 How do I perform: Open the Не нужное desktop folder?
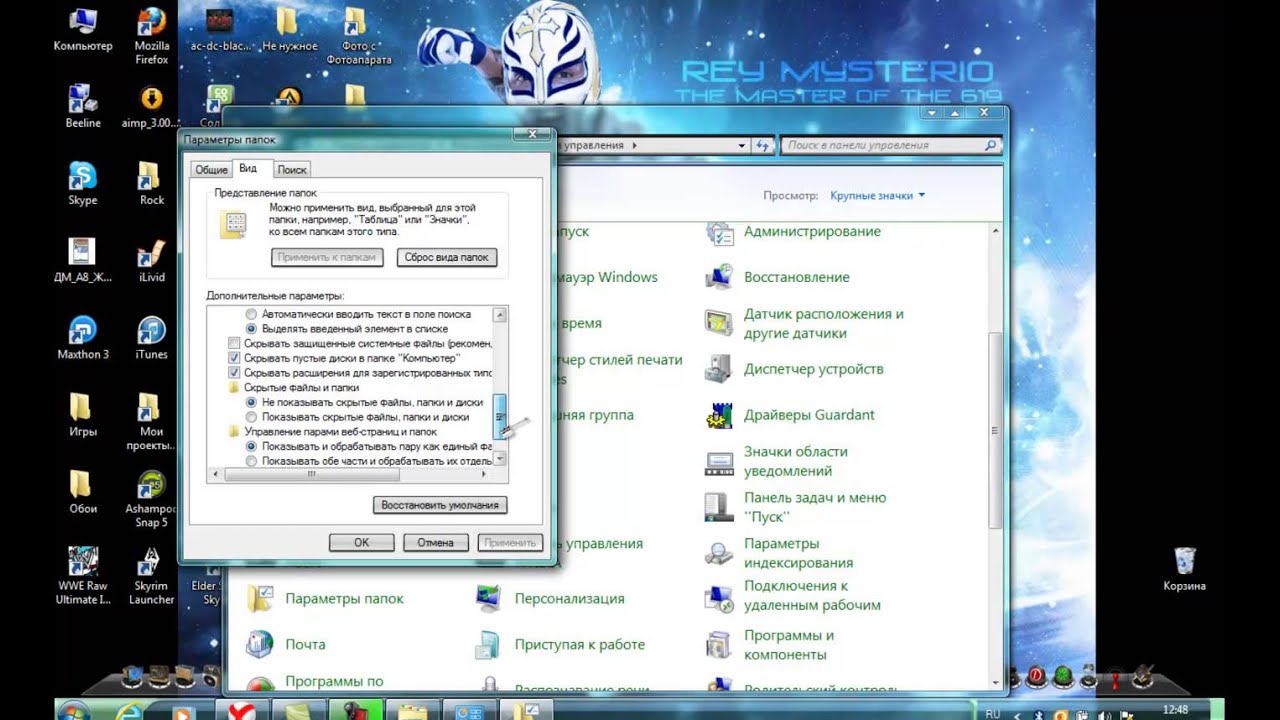coord(289,29)
